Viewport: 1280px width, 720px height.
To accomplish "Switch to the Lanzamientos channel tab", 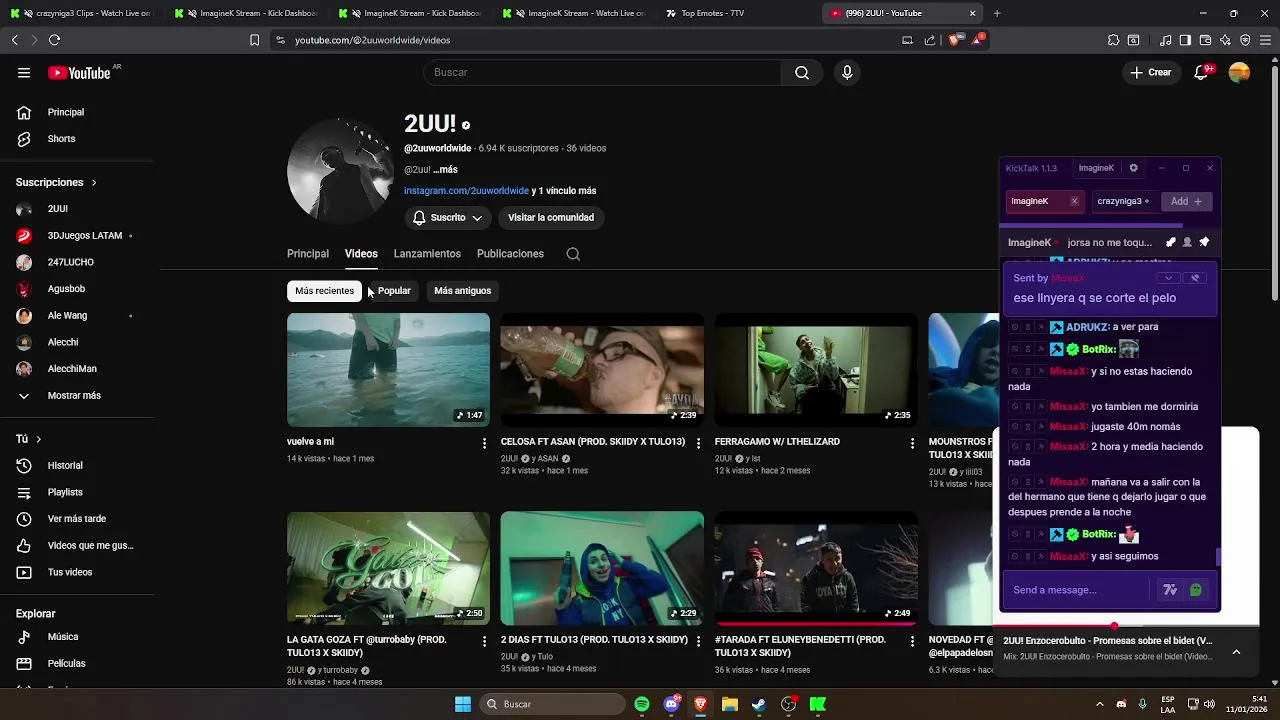I will pyautogui.click(x=427, y=254).
